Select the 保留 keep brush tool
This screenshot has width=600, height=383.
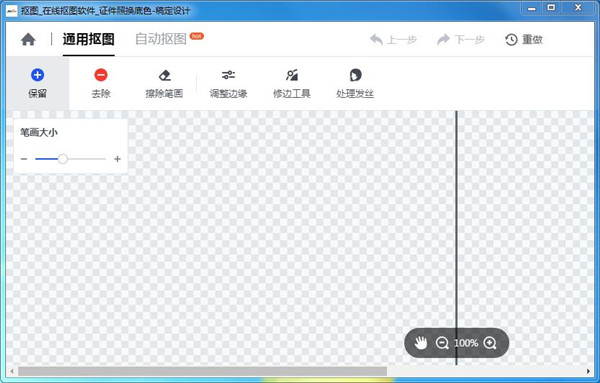(x=38, y=83)
